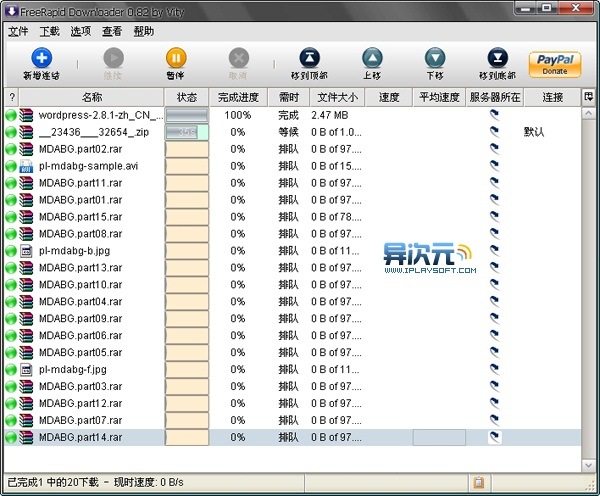The width and height of the screenshot is (600, 496).
Task: Click the PayPal Donate button
Action: (555, 64)
